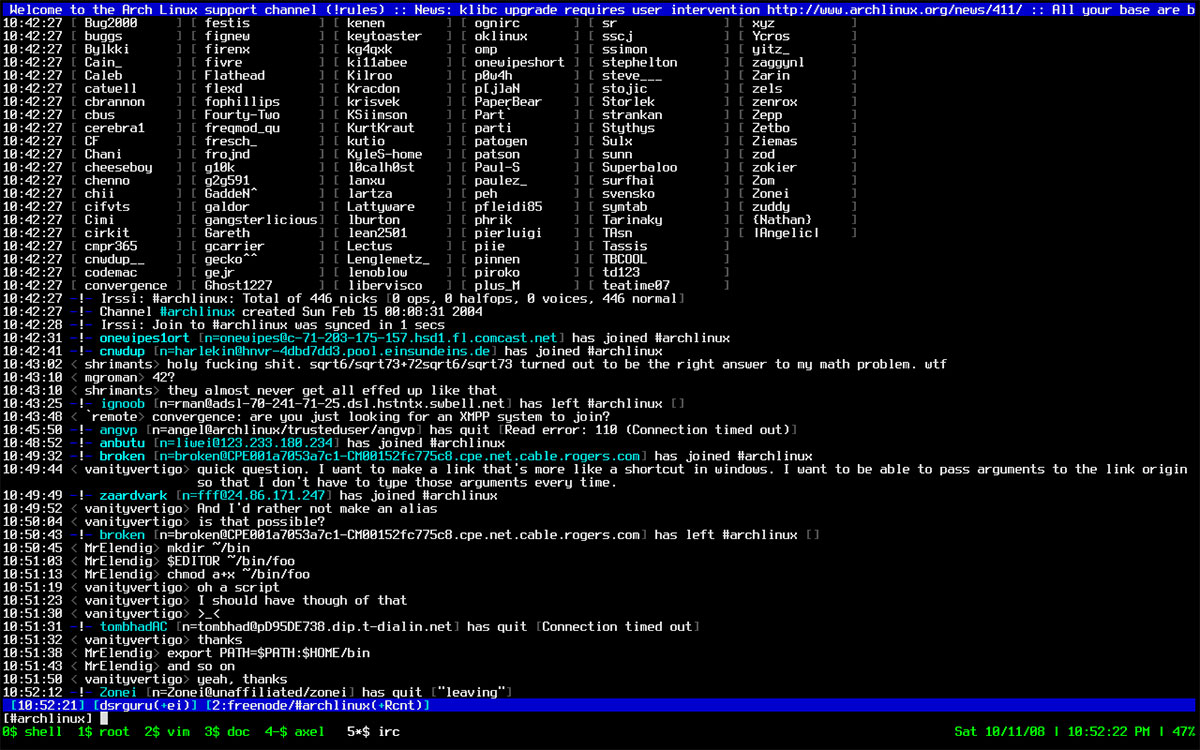Click the active "5*$ irc" window label
Screen dimensions: 1200x750
372,732
